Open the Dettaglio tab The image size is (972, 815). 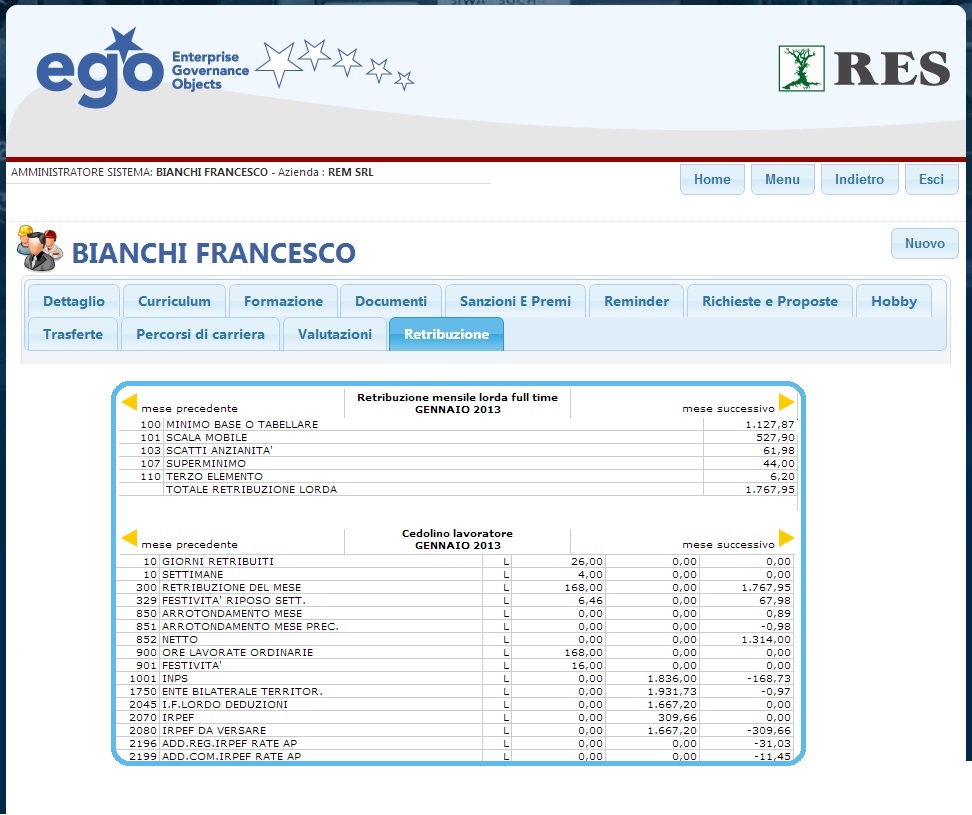click(74, 301)
